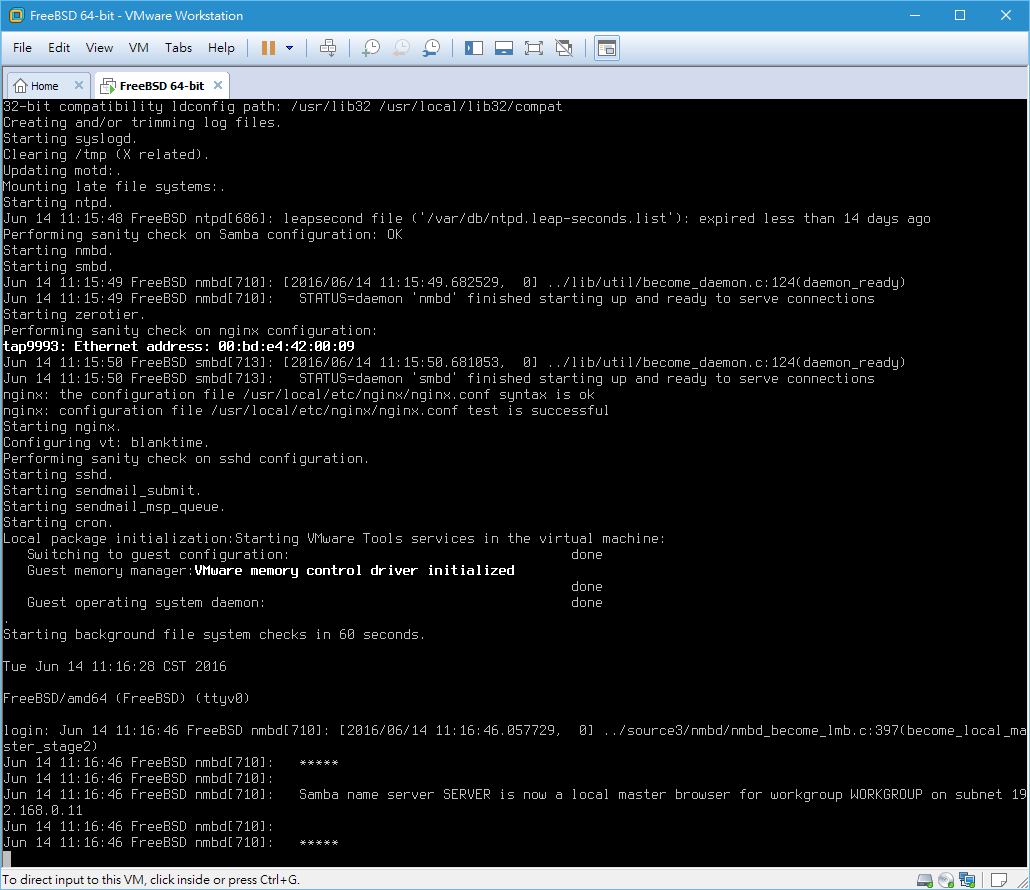Expand the View menu
1030x890 pixels.
(x=99, y=48)
